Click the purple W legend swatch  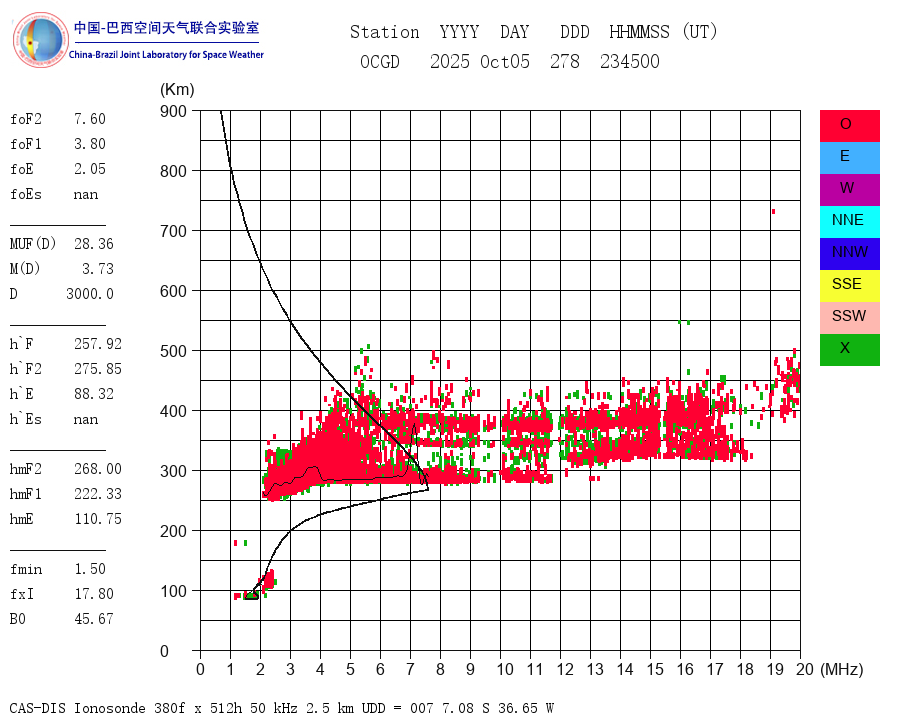849,189
